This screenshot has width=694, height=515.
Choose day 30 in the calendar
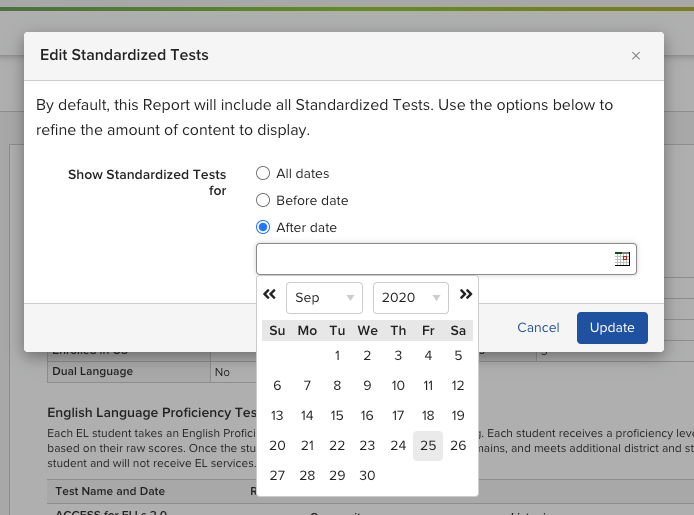click(367, 476)
